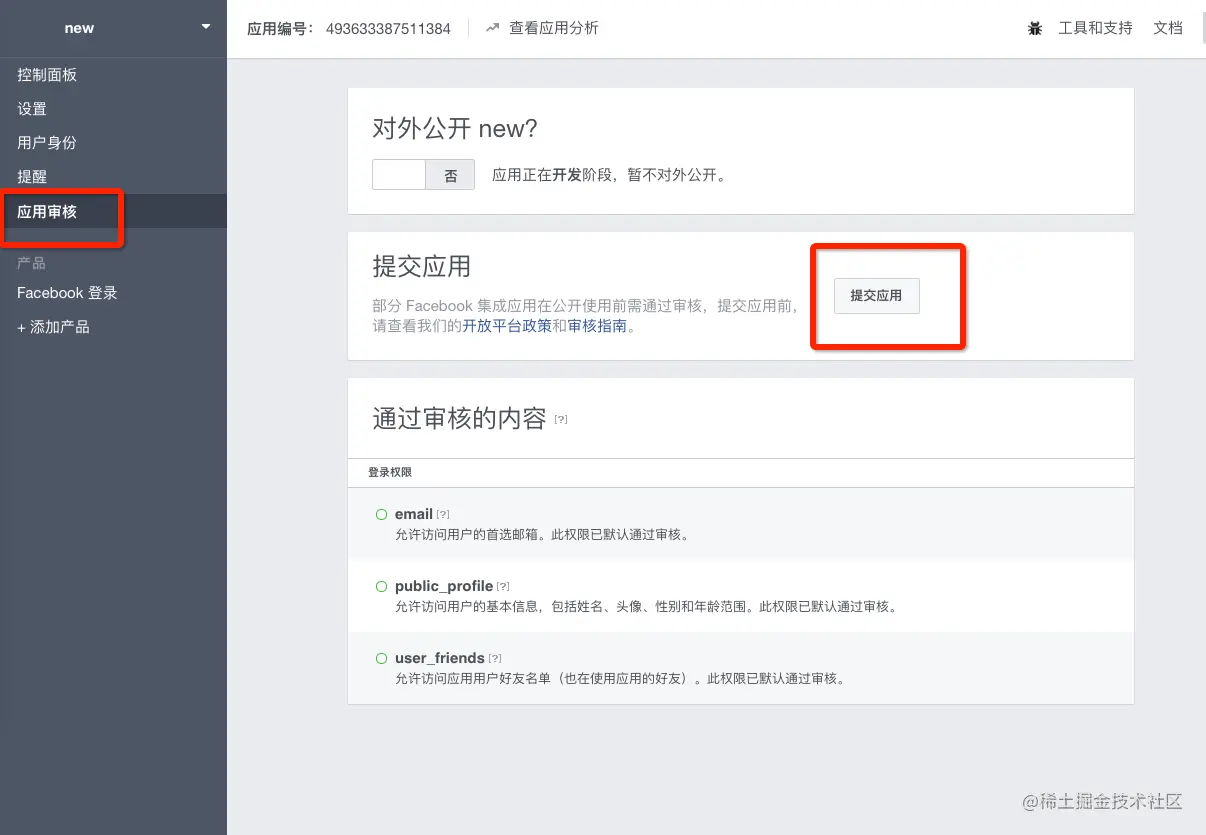
Task: Click the green status circle for user_friends
Action: (x=381, y=658)
